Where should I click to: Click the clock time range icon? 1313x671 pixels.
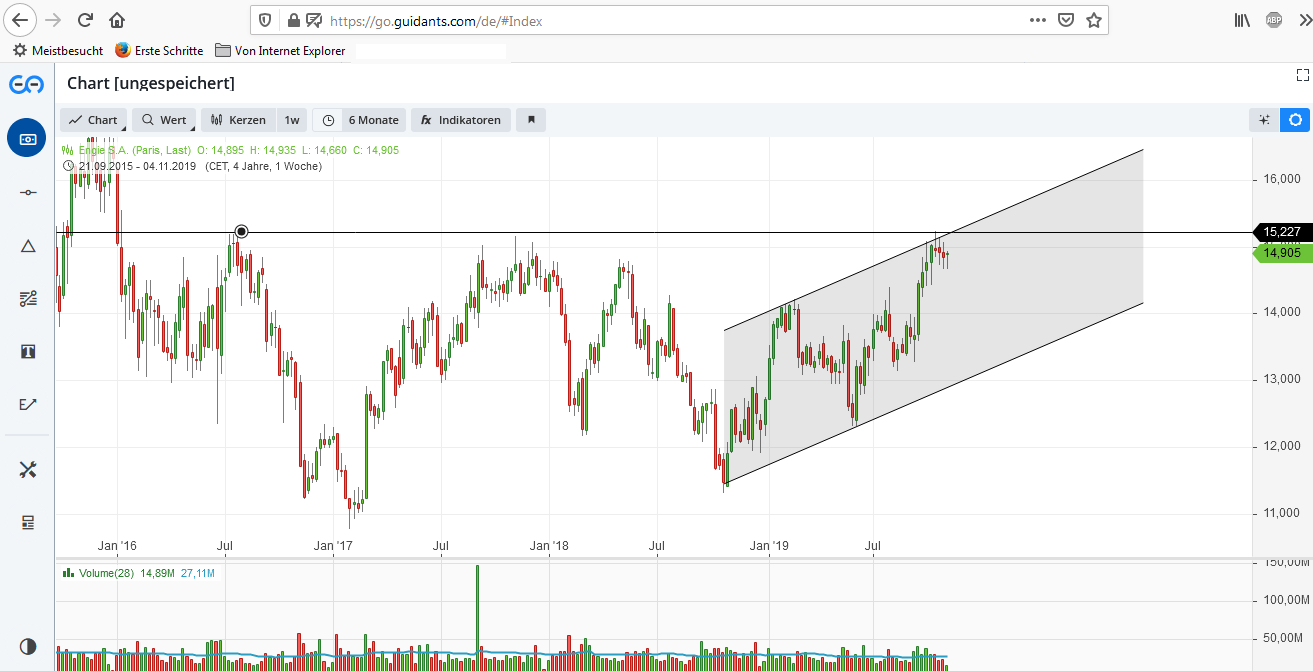pos(328,120)
